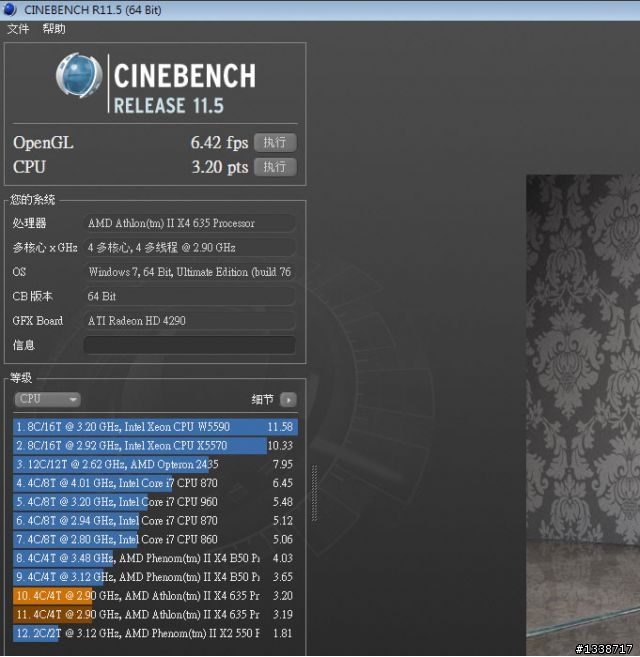This screenshot has height=657, width=640.
Task: Select ranking row 1 Intel Xeon CPU W5590
Action: tap(155, 427)
